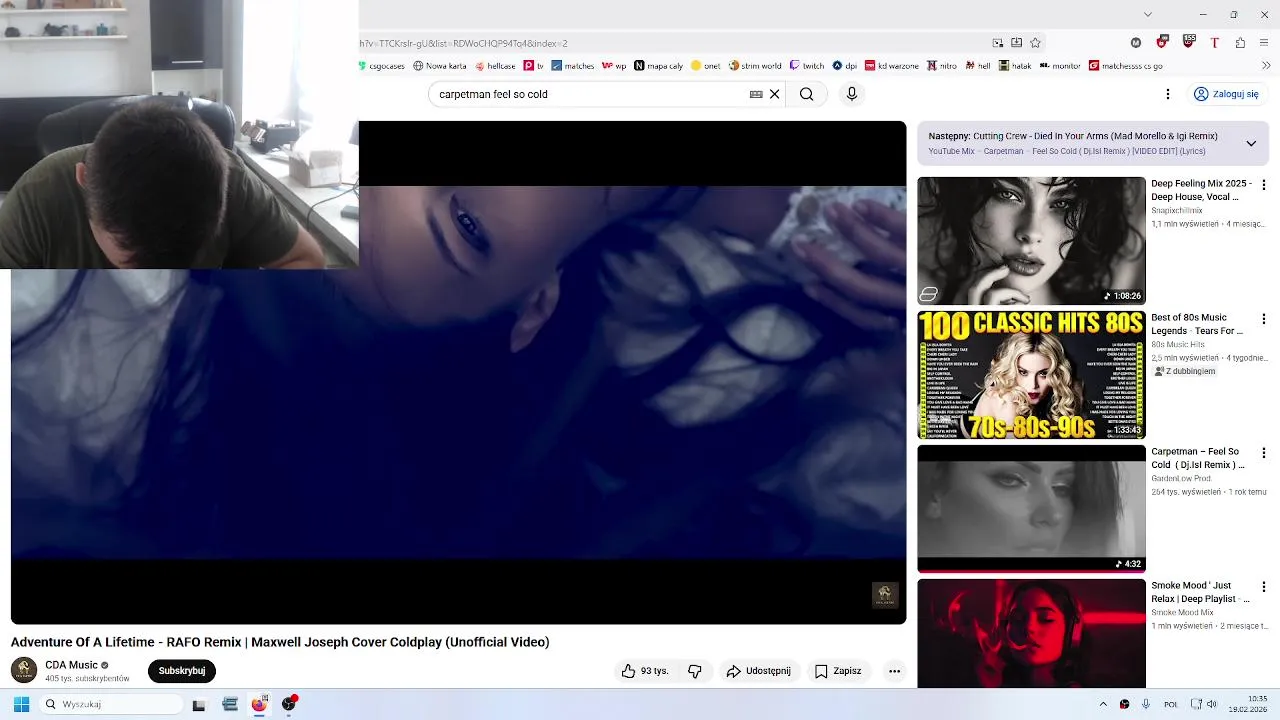
Task: Open the Smoke Mood red thumbnail
Action: click(x=1031, y=634)
